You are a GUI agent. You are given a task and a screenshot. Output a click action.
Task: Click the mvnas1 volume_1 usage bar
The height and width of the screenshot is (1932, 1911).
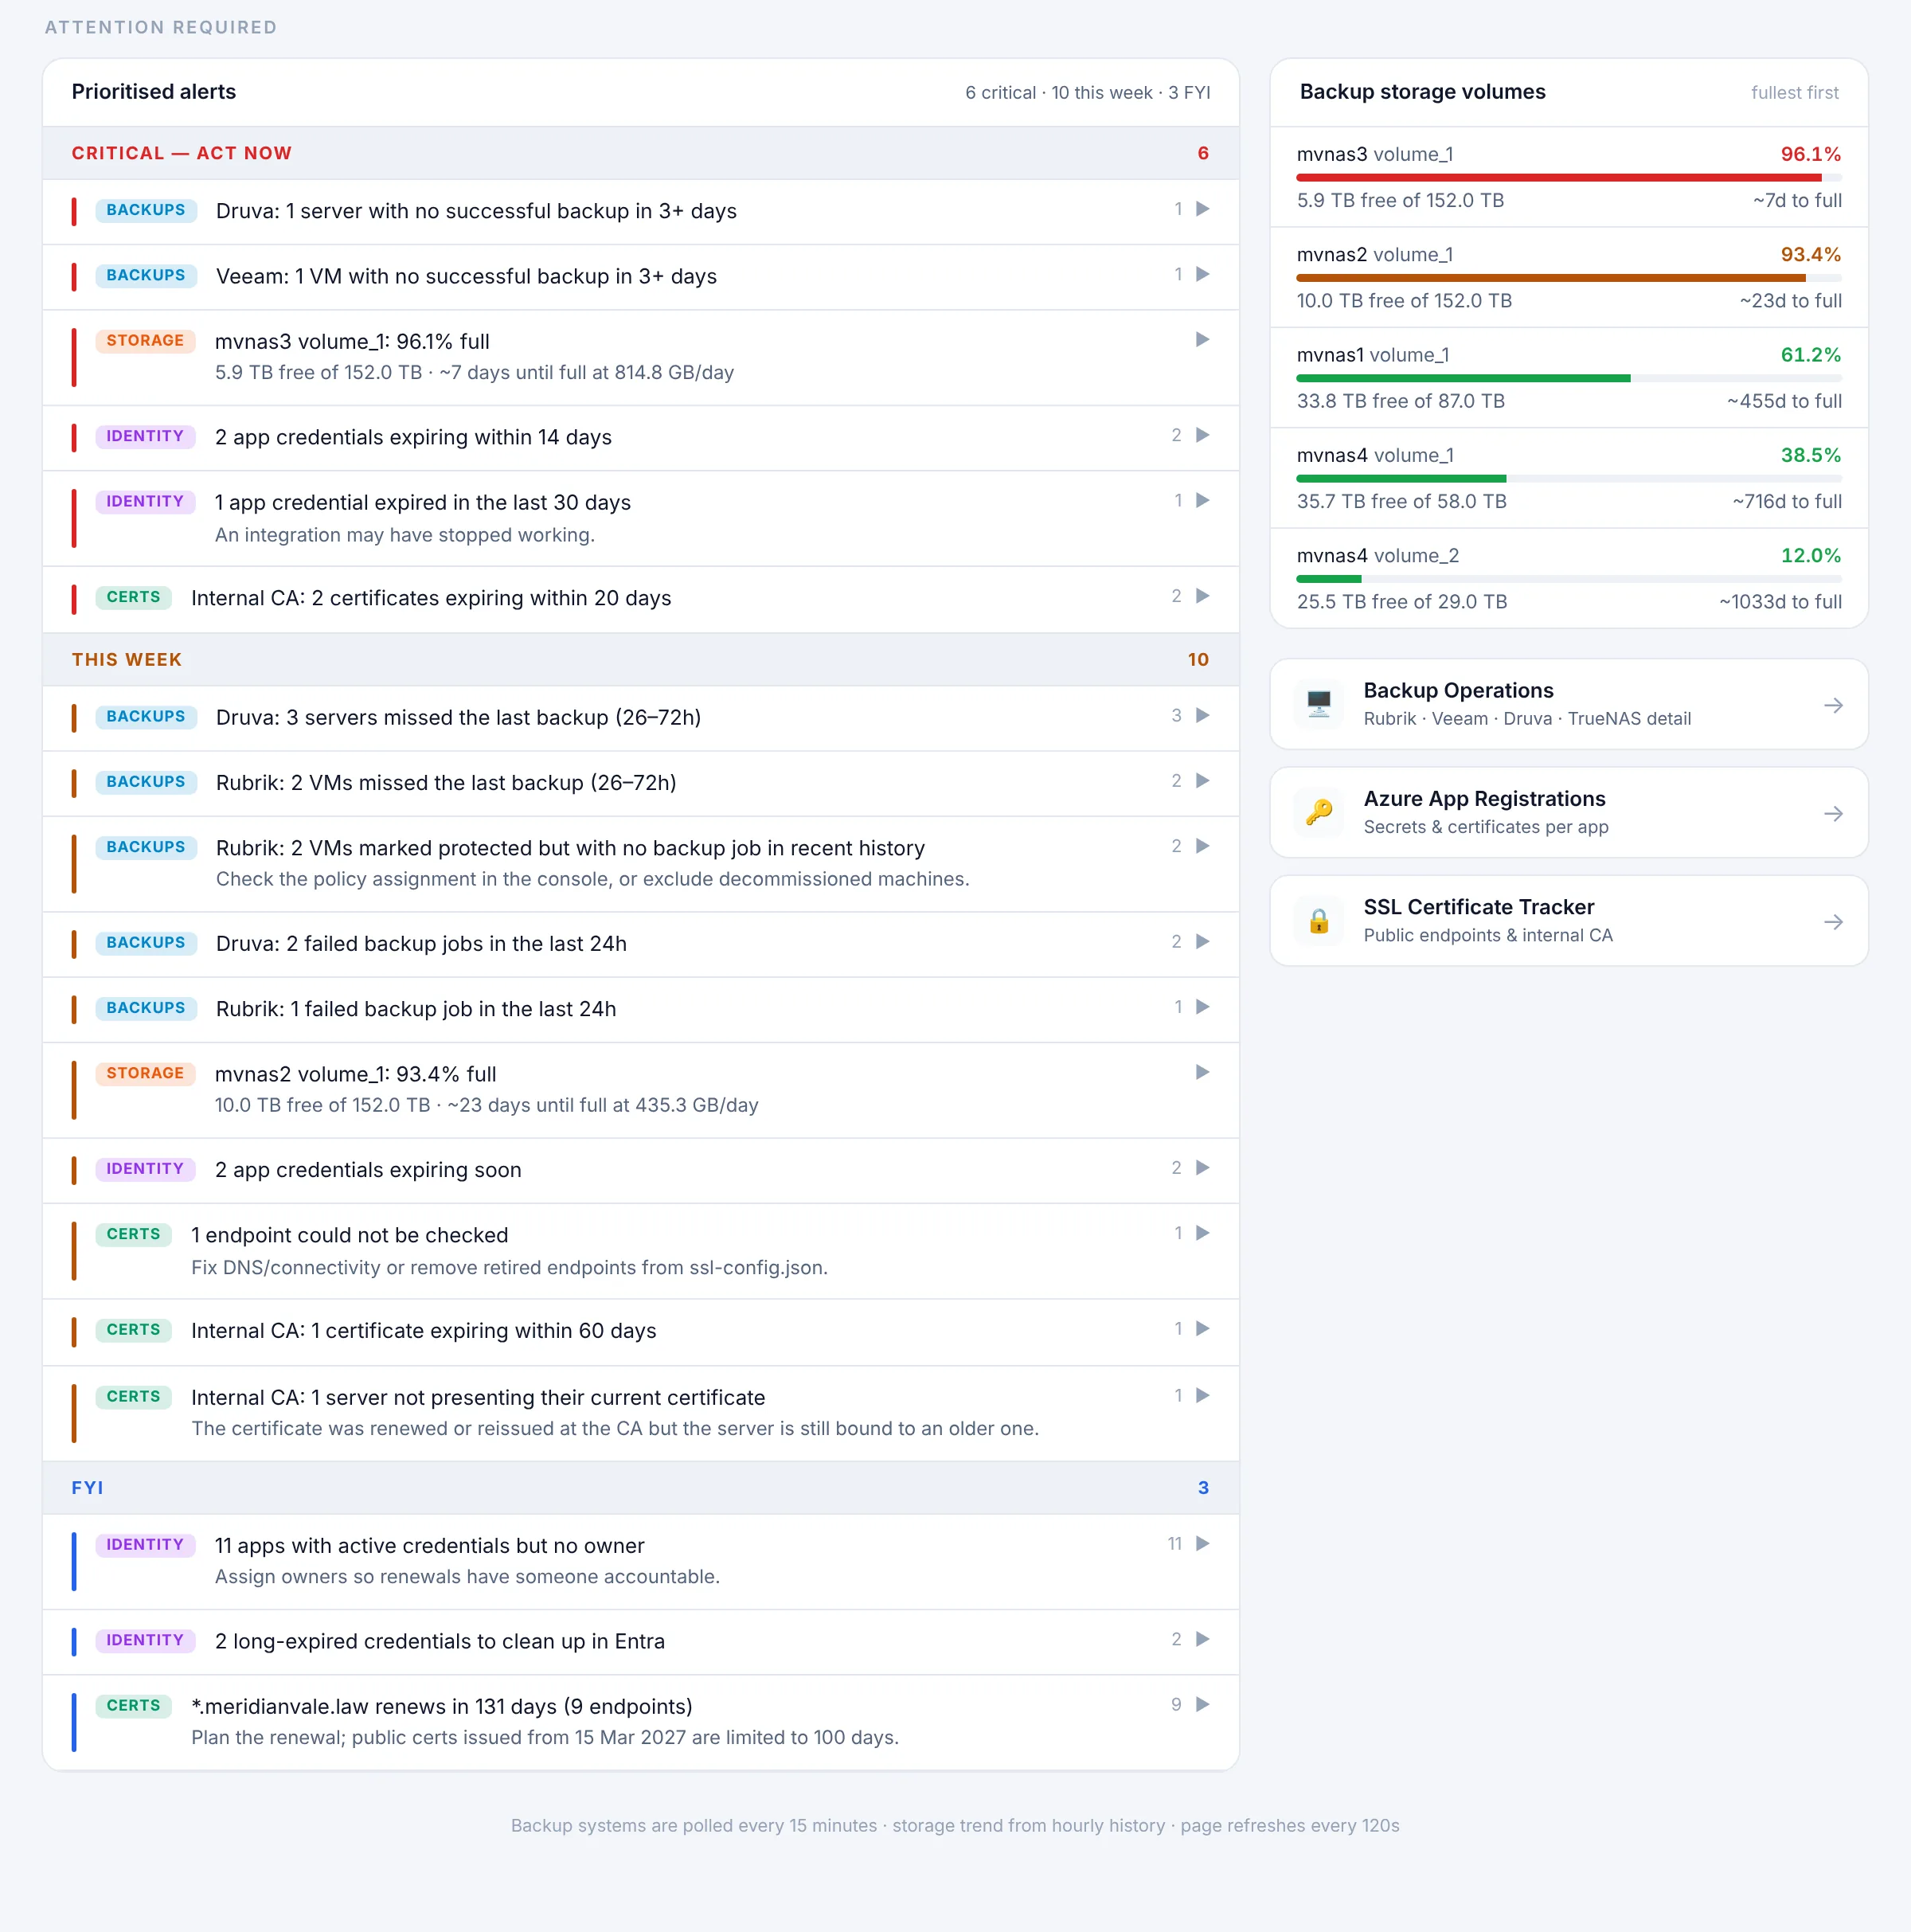(1568, 378)
